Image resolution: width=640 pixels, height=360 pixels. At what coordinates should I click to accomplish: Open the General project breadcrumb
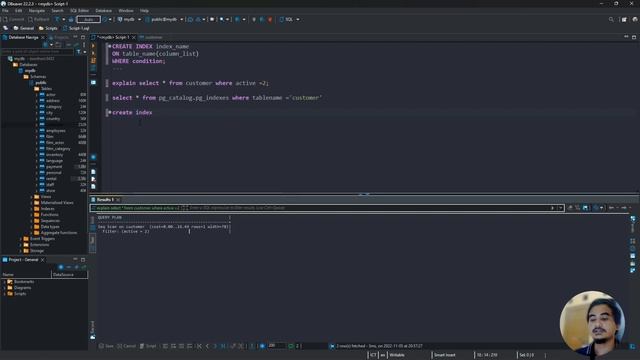pos(24,28)
